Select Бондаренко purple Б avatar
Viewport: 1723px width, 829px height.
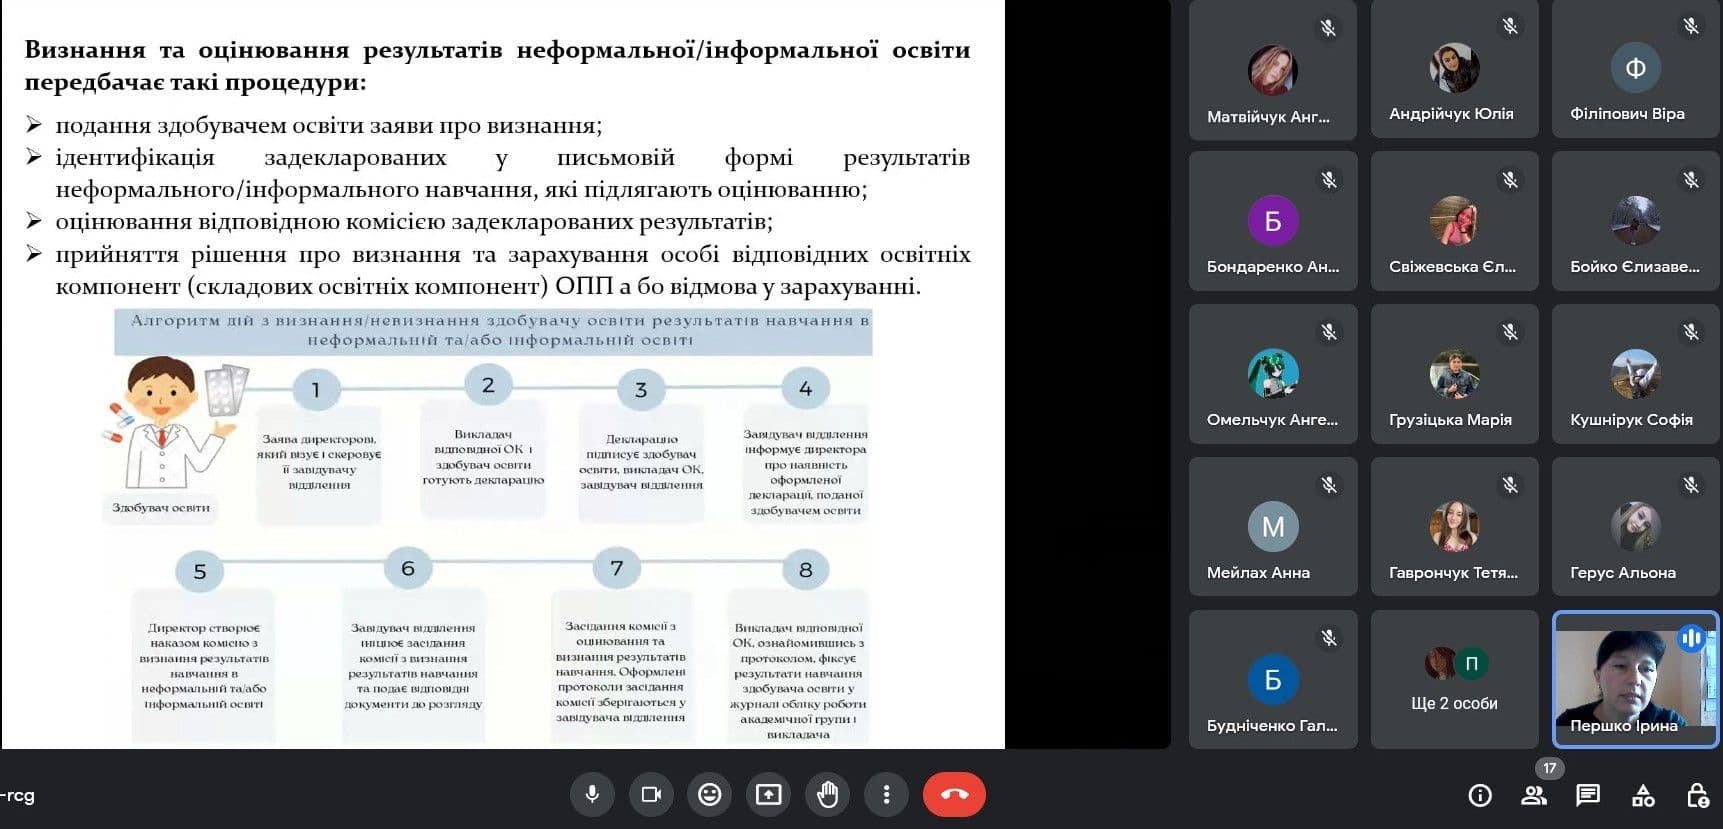pos(1273,221)
